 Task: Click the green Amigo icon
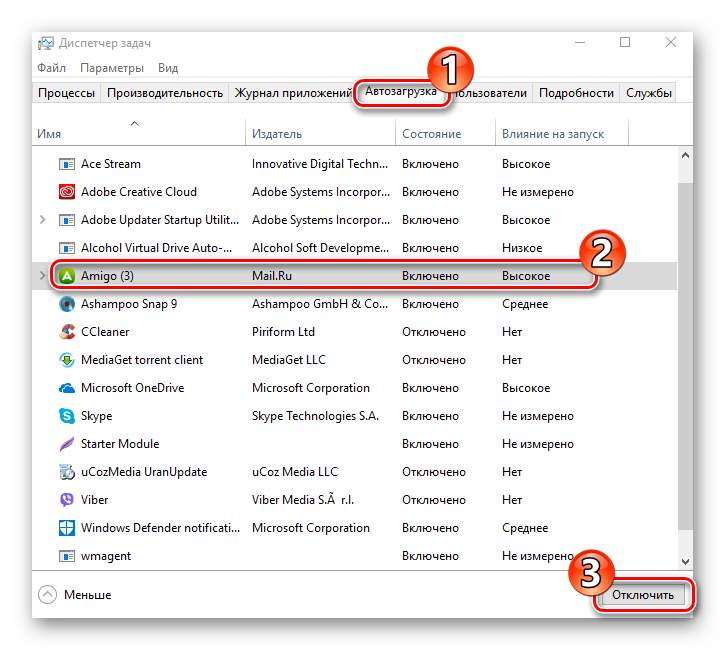[67, 276]
